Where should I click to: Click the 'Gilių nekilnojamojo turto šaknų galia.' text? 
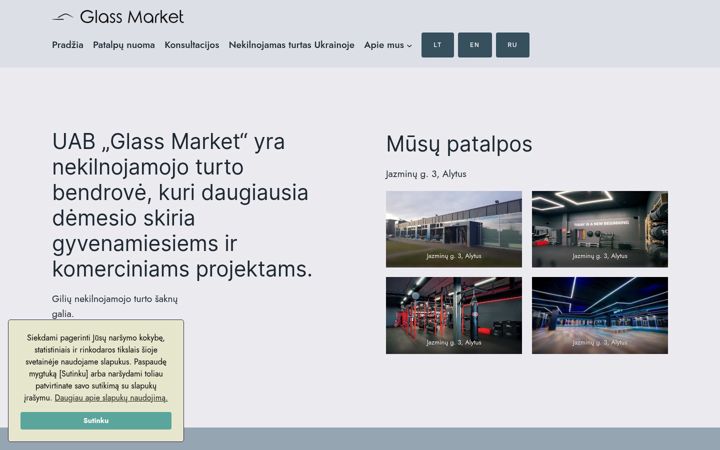coord(115,306)
